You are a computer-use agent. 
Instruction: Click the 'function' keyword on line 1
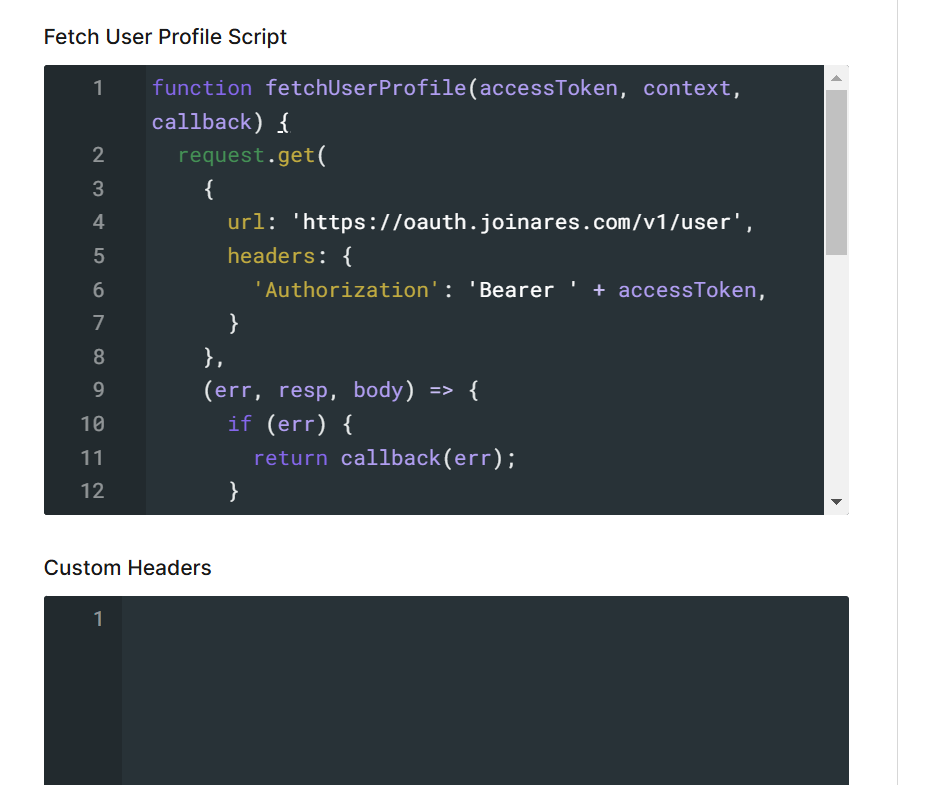point(201,88)
